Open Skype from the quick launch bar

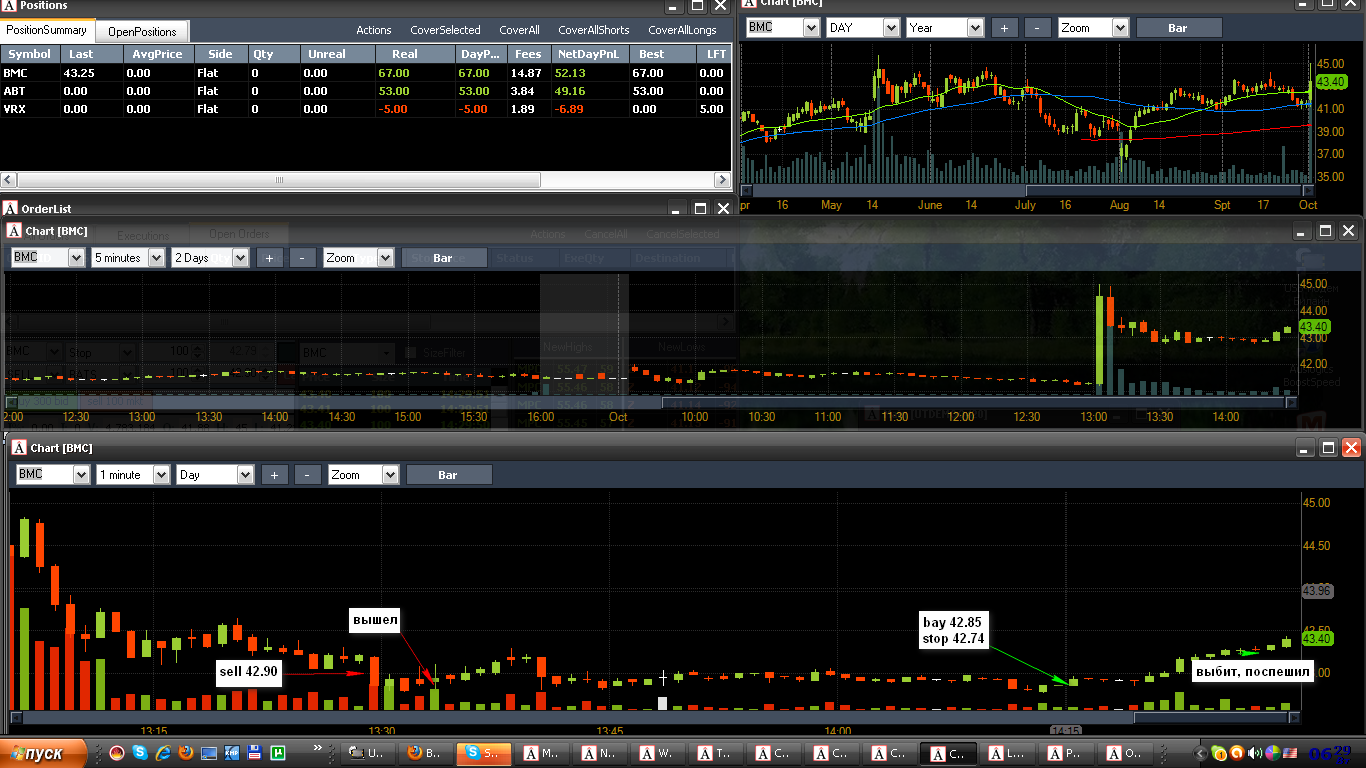tap(139, 752)
